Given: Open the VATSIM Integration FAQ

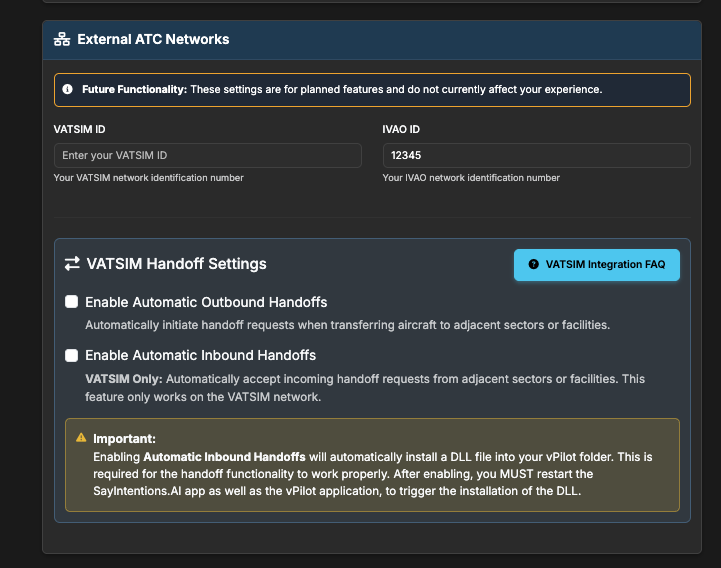Looking at the screenshot, I should [597, 265].
